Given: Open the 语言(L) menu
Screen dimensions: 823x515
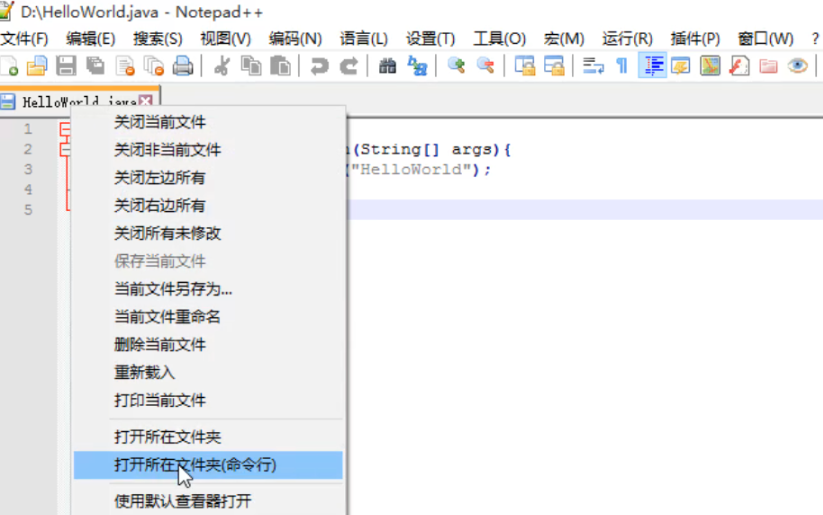Looking at the screenshot, I should 363,39.
